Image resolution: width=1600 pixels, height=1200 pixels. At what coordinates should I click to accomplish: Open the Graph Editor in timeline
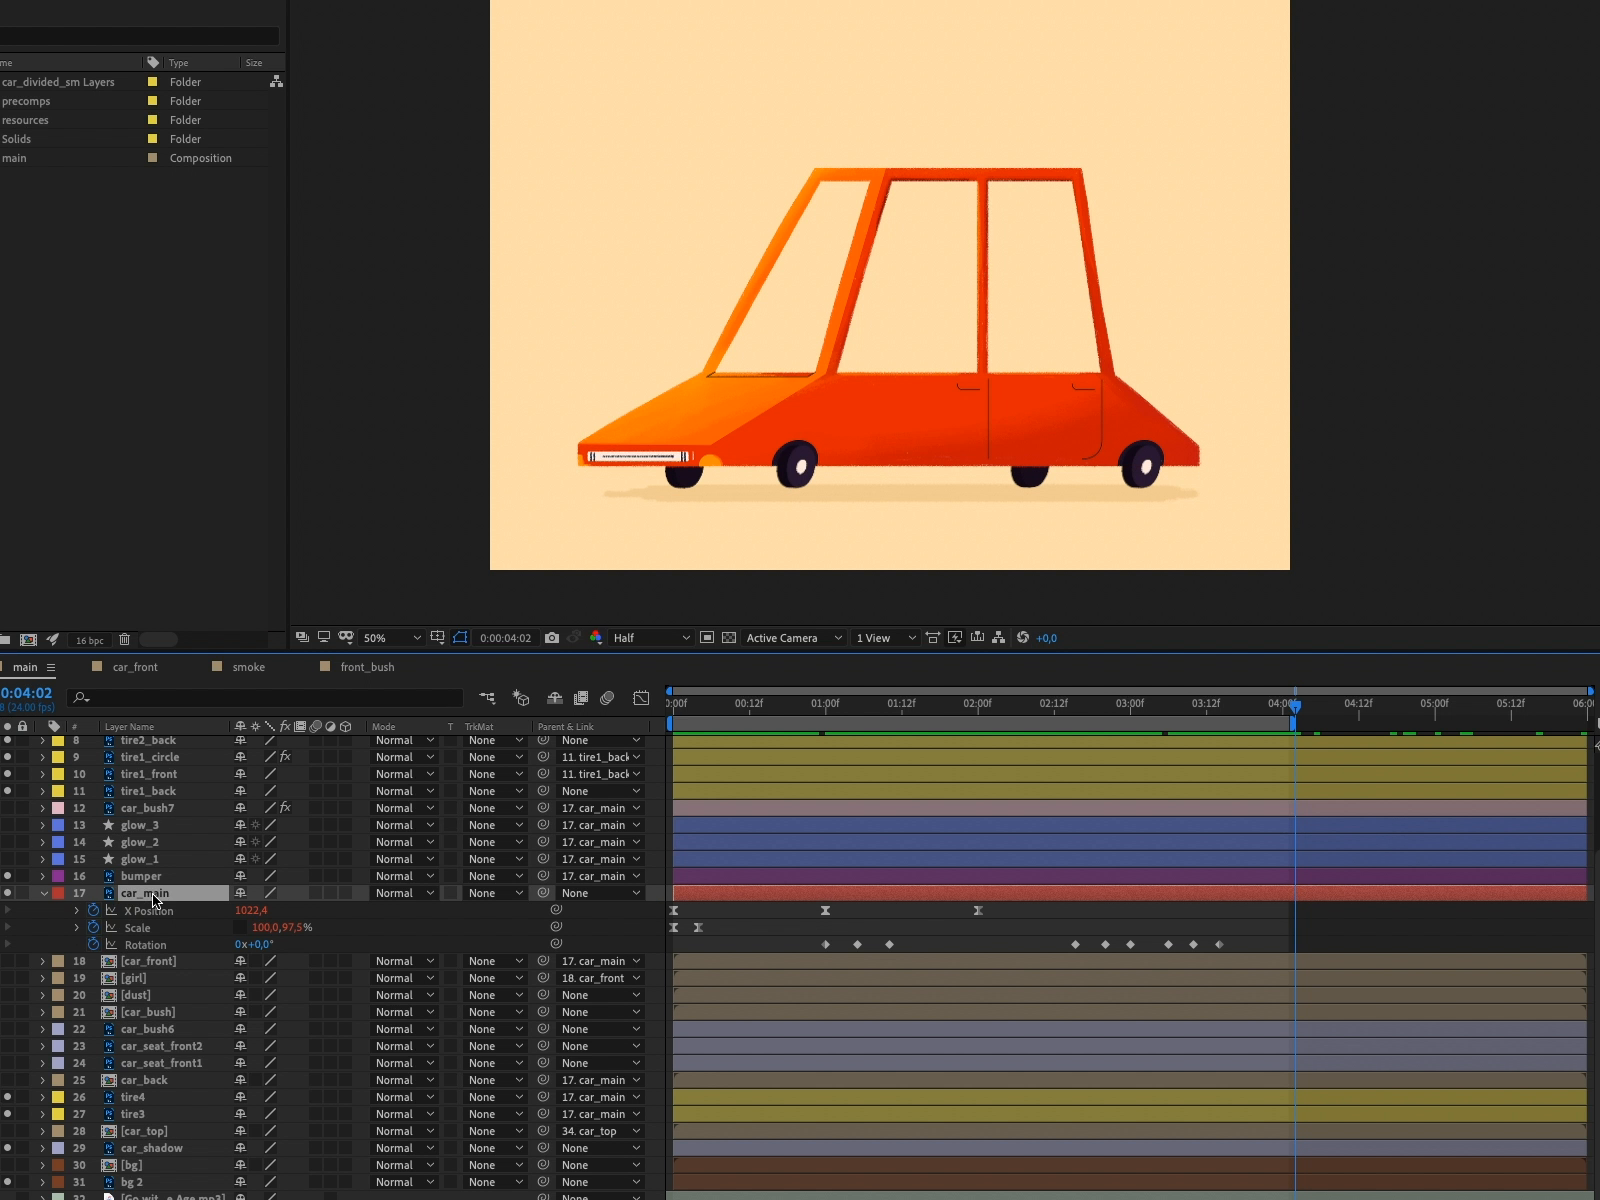[x=641, y=698]
